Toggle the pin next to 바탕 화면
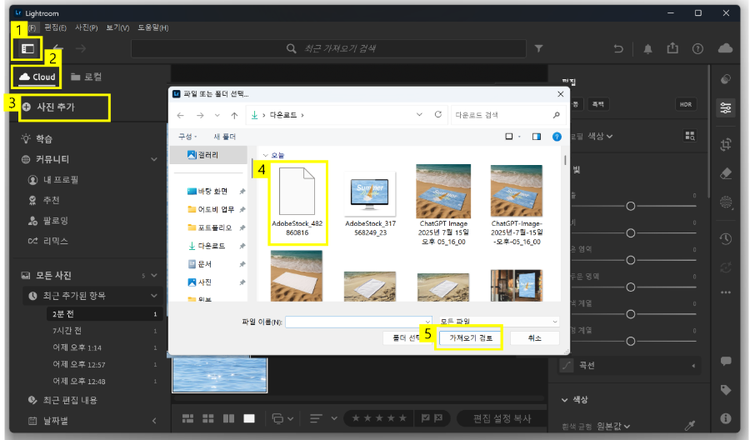The height and width of the screenshot is (440, 750). tap(242, 191)
